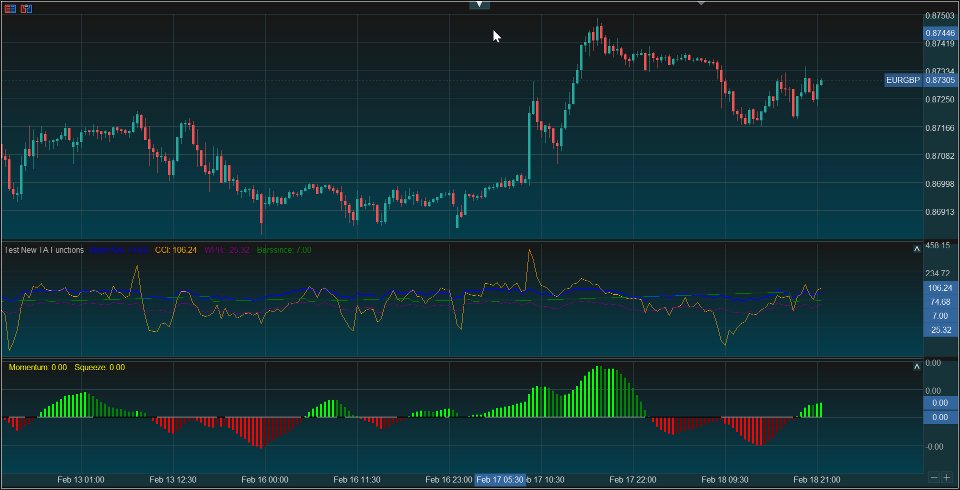Click the Feb 13 12:30 time axis label
The width and height of the screenshot is (960, 490).
pyautogui.click(x=173, y=480)
